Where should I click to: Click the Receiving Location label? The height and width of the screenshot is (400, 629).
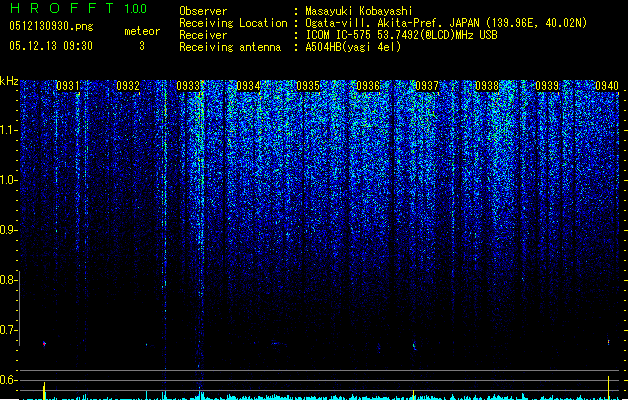pyautogui.click(x=233, y=23)
